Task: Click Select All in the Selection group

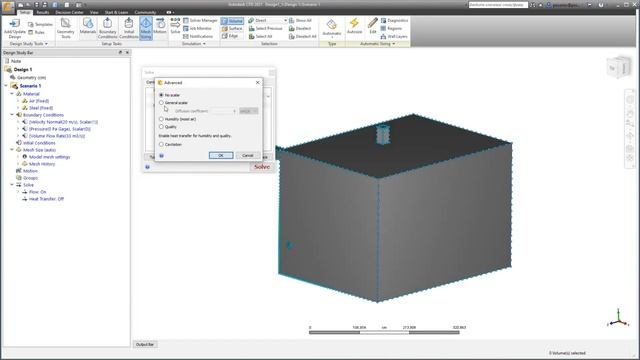Action: point(260,36)
